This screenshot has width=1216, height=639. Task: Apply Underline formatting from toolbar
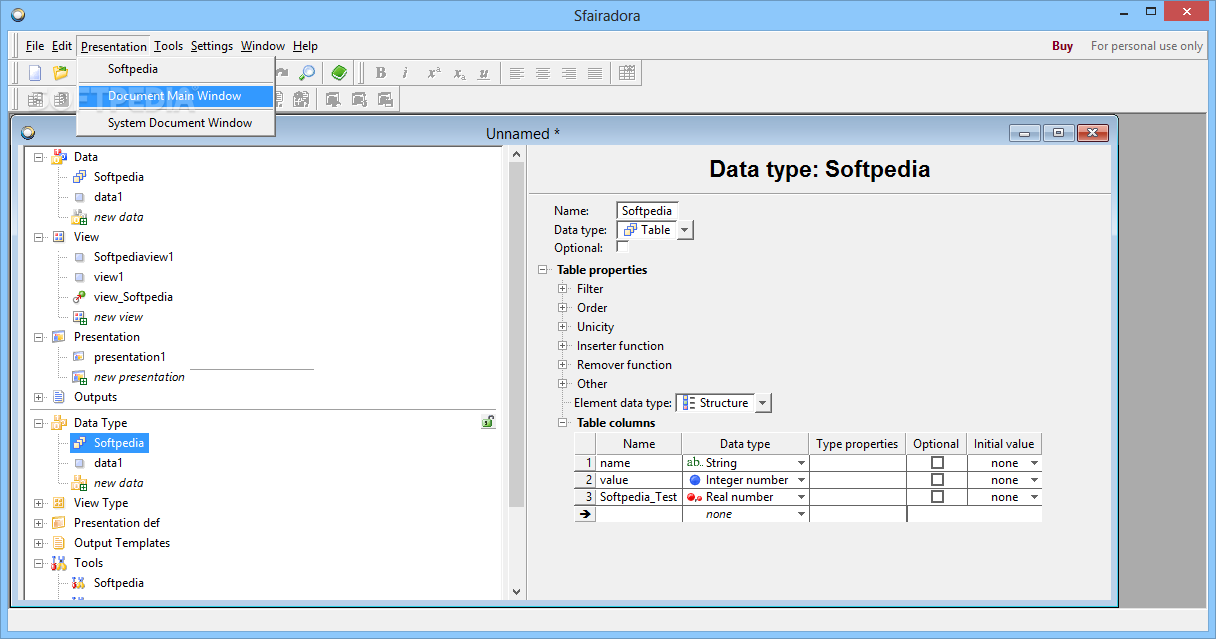(x=484, y=73)
